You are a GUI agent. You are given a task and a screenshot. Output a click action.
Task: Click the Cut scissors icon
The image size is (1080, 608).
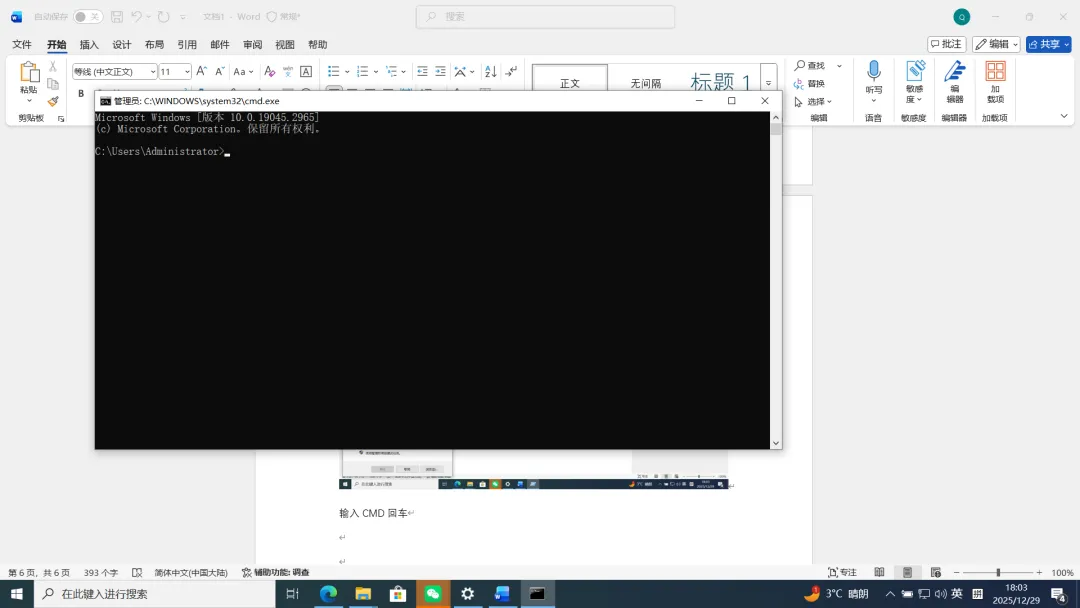(52, 67)
